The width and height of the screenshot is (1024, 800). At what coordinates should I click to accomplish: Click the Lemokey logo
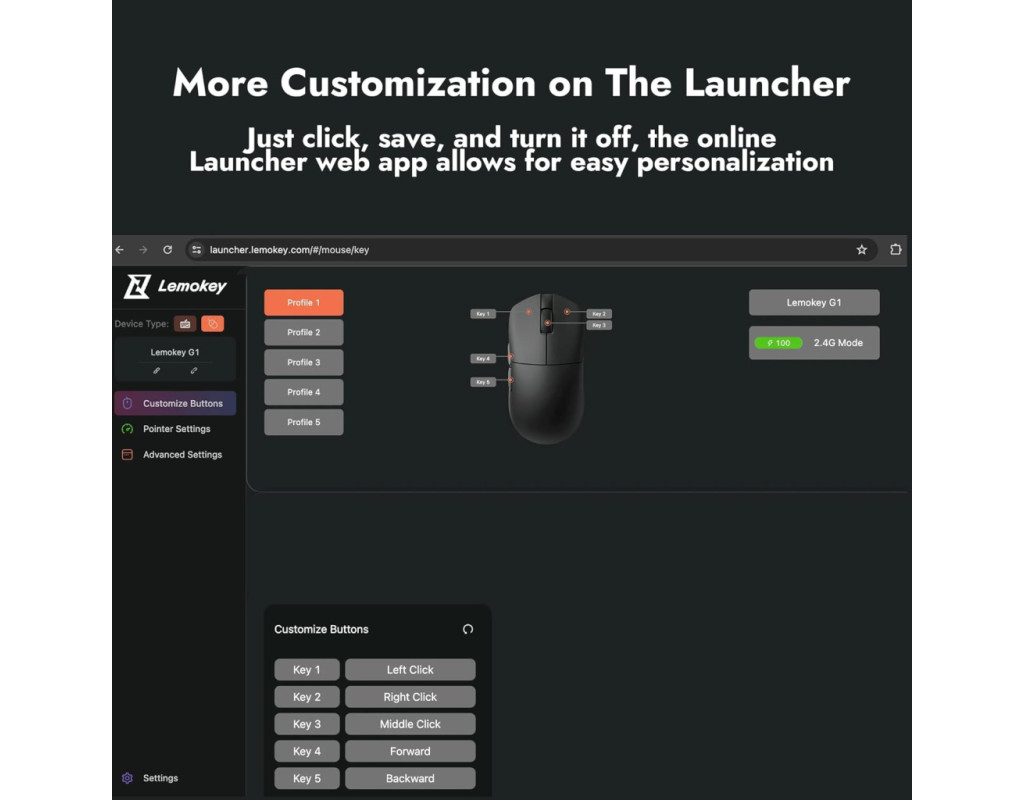[x=176, y=286]
